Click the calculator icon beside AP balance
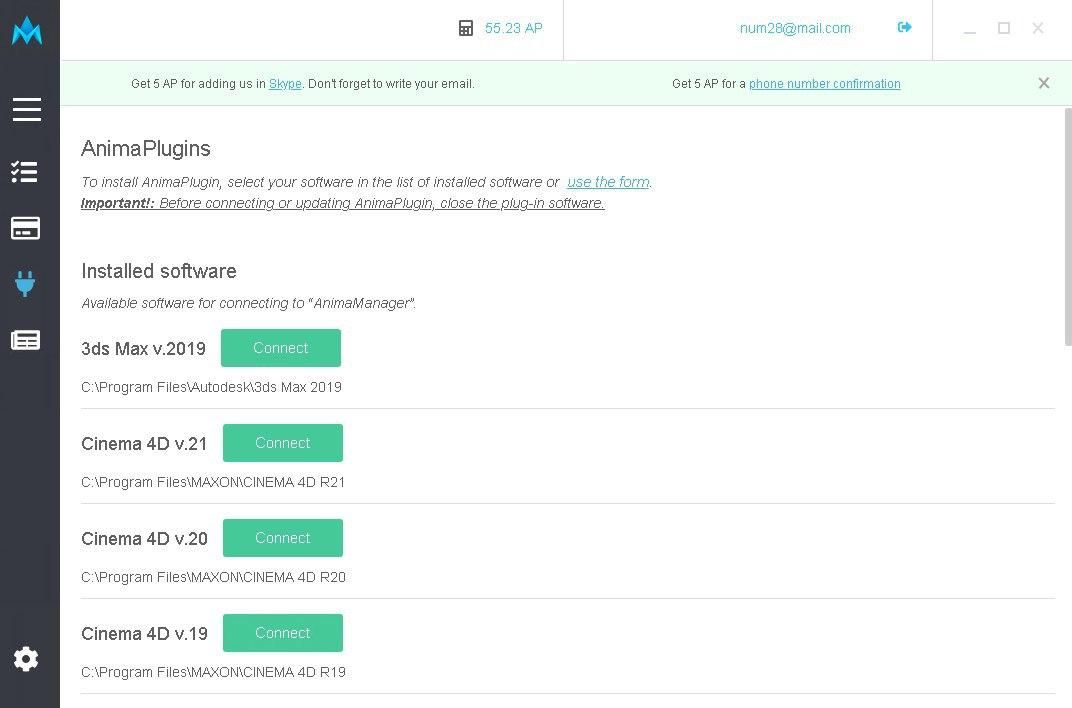 tap(466, 28)
